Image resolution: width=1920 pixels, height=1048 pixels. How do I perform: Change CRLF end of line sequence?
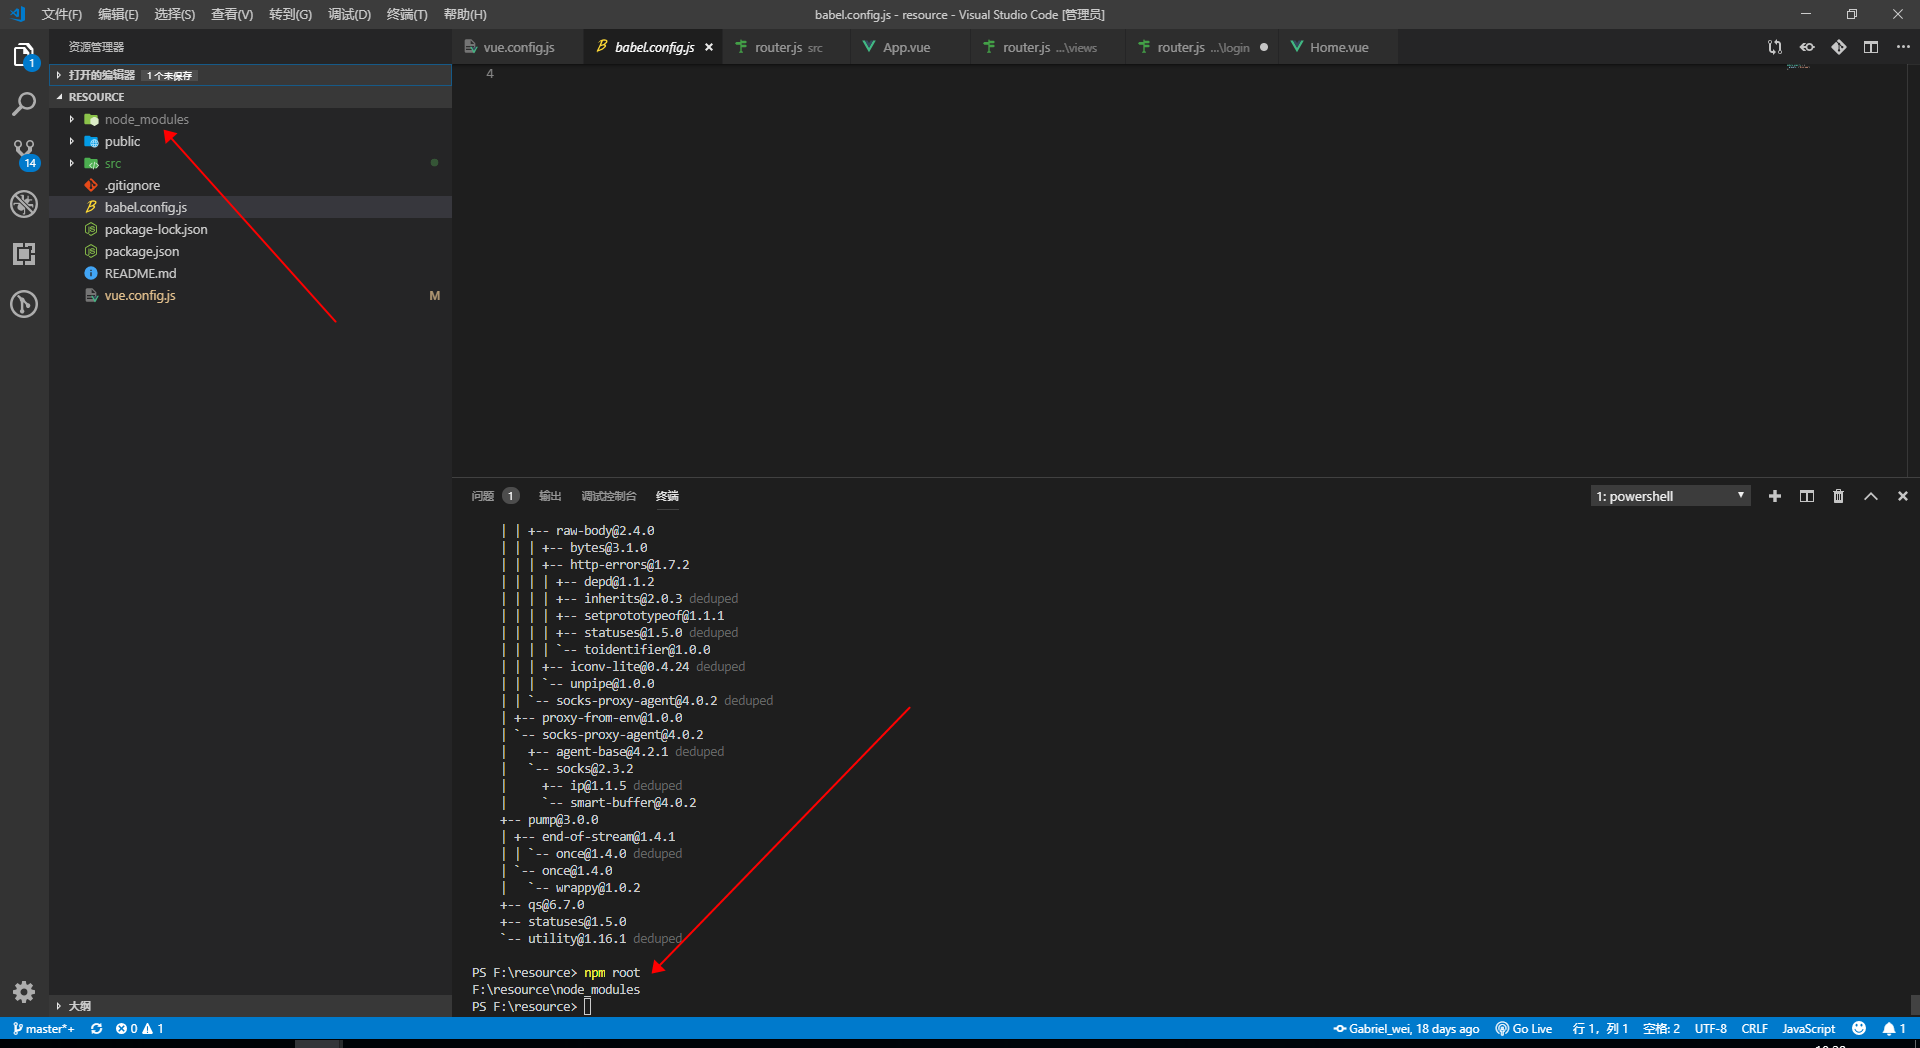1754,1028
